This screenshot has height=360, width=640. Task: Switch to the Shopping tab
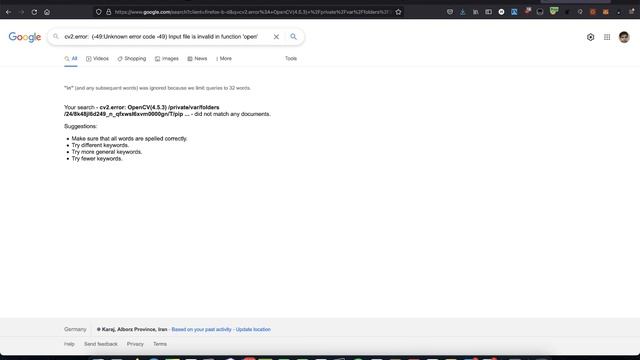[131, 59]
